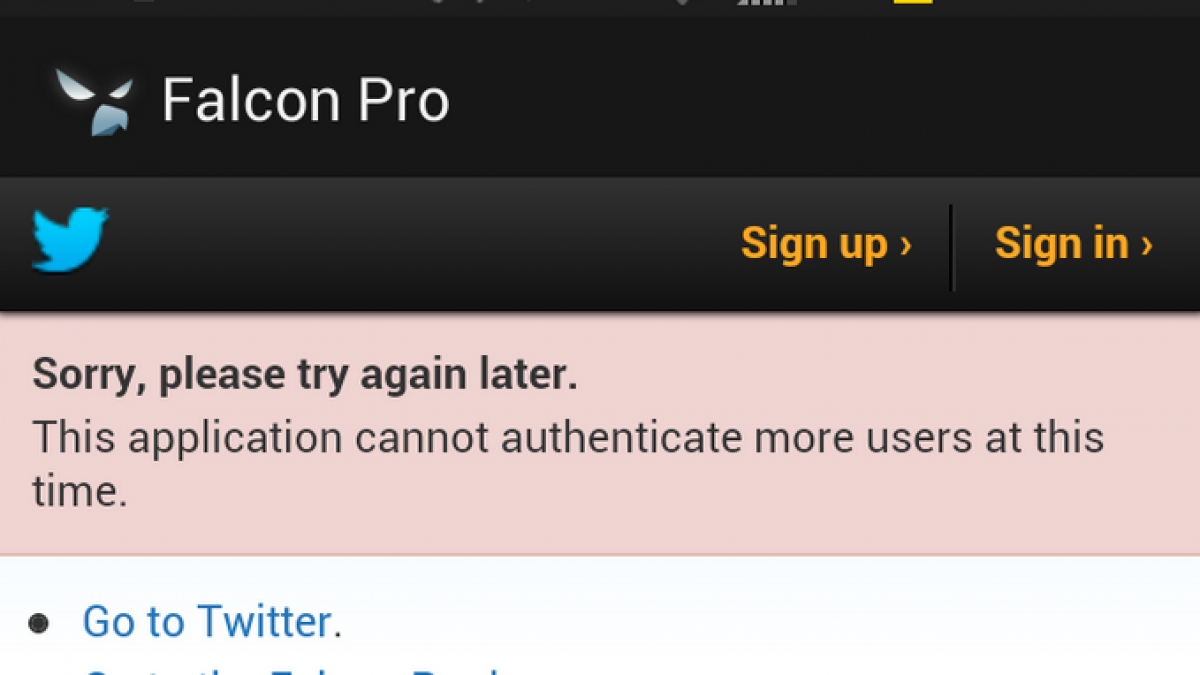Tap empty space in the dark Twitter bar

click(420, 245)
